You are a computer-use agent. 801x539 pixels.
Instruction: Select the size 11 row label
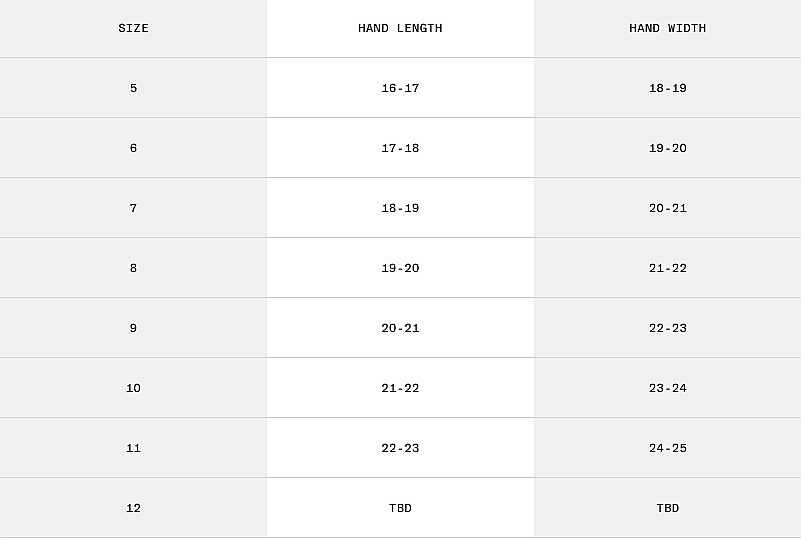pos(133,448)
